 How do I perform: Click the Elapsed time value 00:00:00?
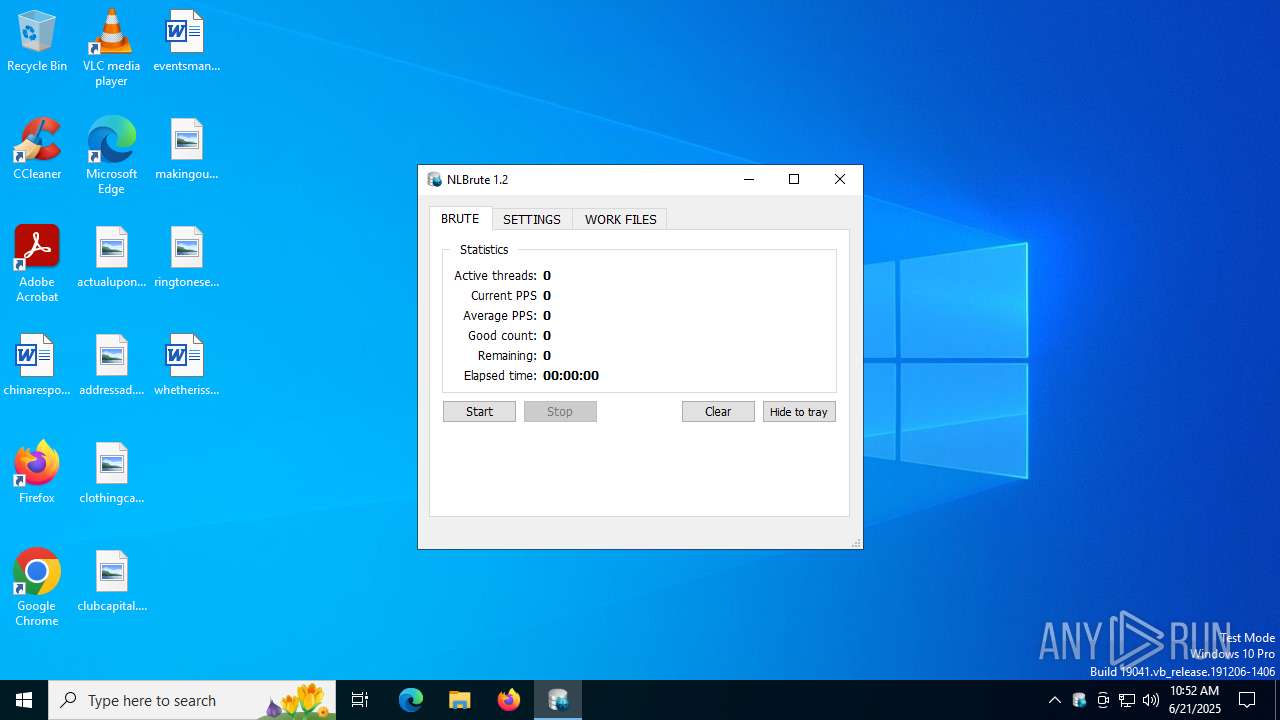(571, 376)
